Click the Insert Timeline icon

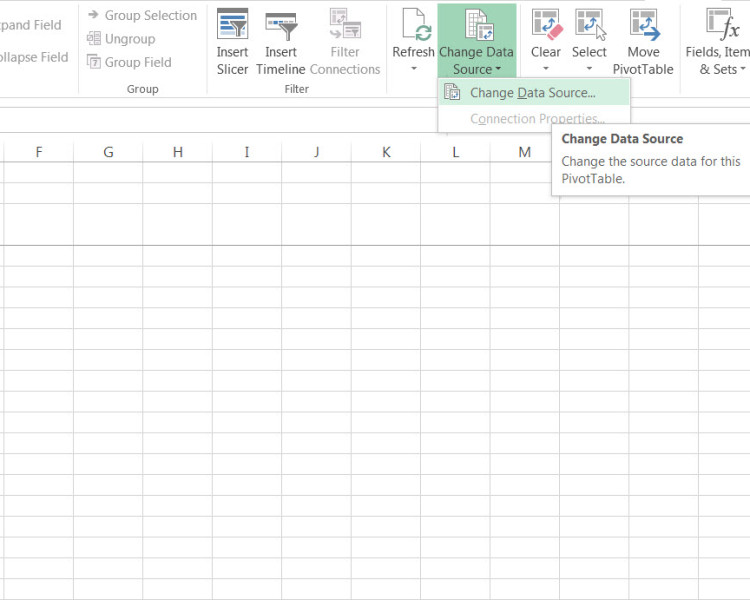[281, 25]
